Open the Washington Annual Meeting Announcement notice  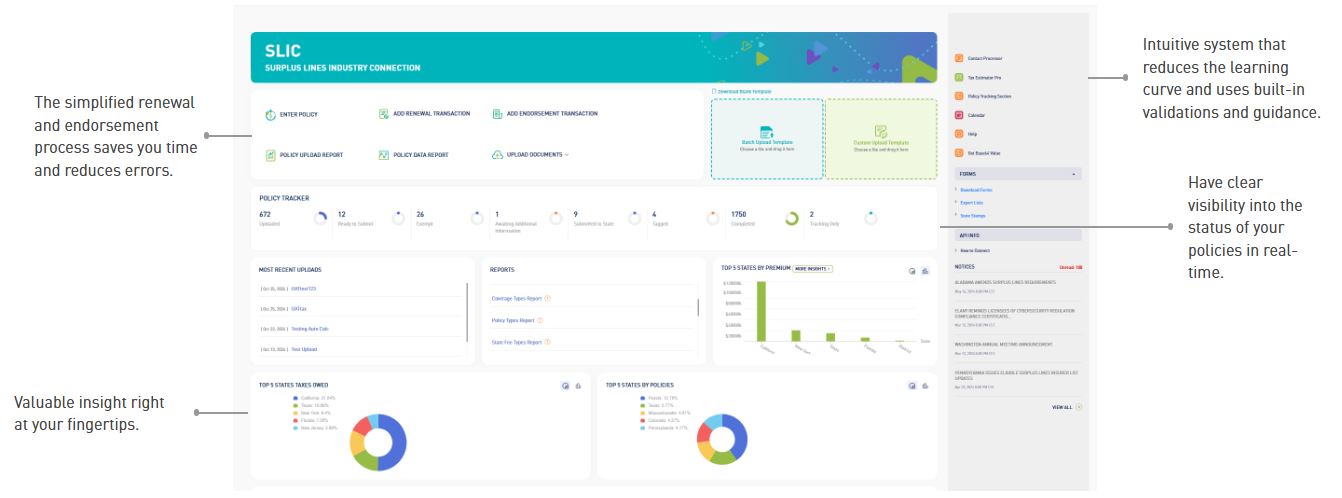click(x=1004, y=344)
